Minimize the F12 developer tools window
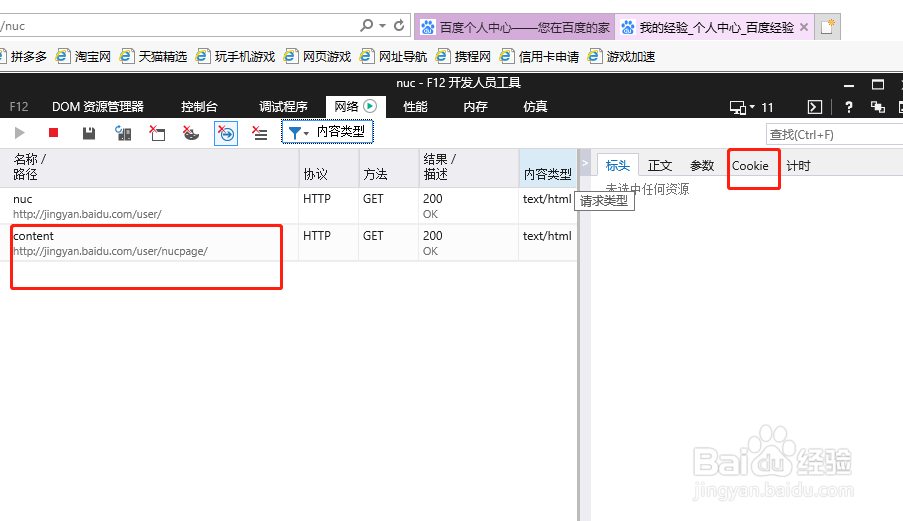Viewport: 903px width, 521px height. (x=849, y=85)
